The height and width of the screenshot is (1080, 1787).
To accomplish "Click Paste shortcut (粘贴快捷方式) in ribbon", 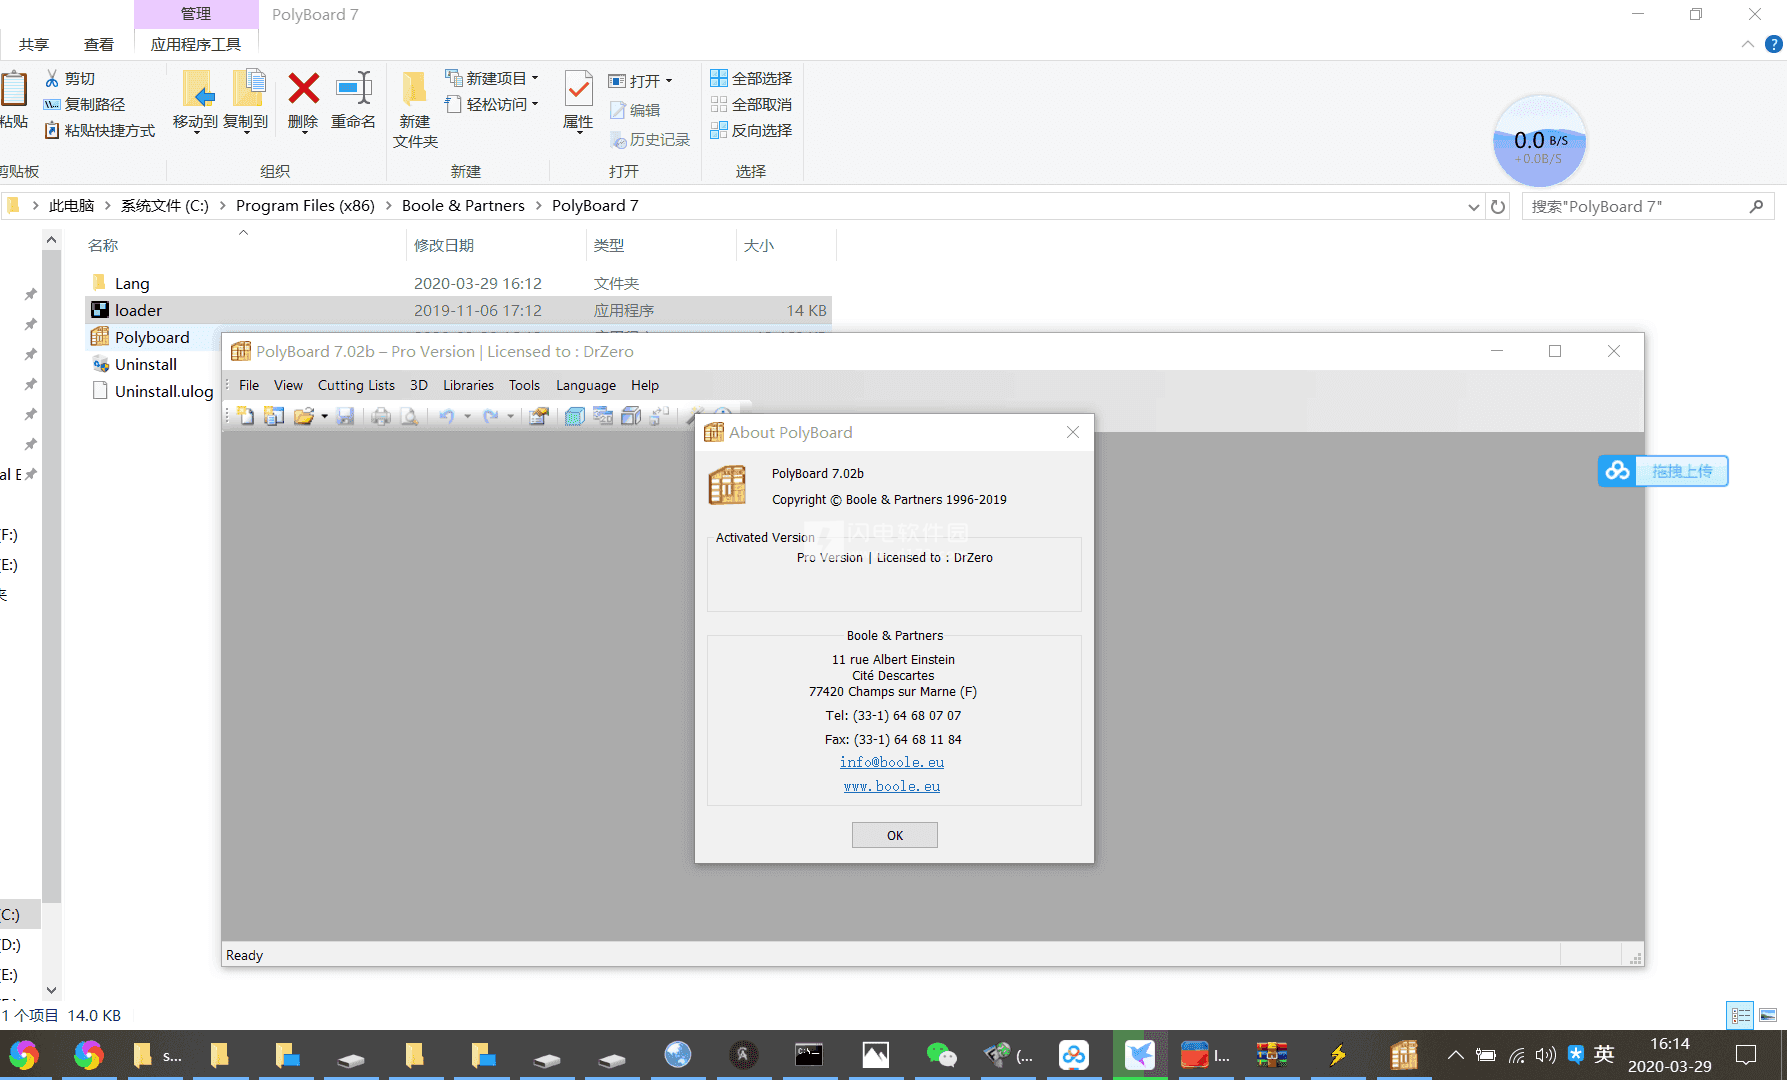I will [x=100, y=130].
